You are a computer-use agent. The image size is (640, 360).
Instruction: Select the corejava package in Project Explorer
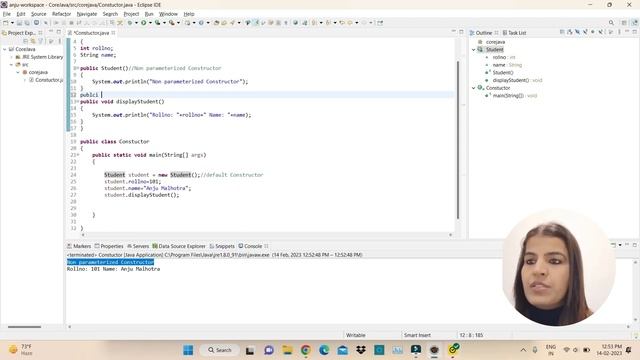[38, 72]
